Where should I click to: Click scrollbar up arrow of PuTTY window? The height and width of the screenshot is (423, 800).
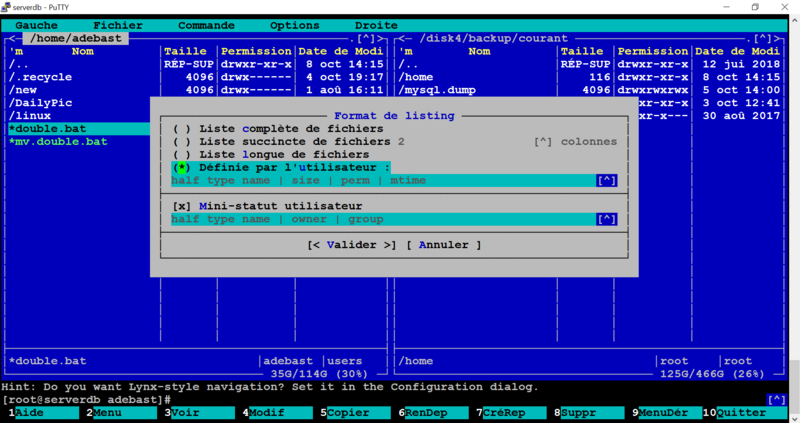point(794,20)
